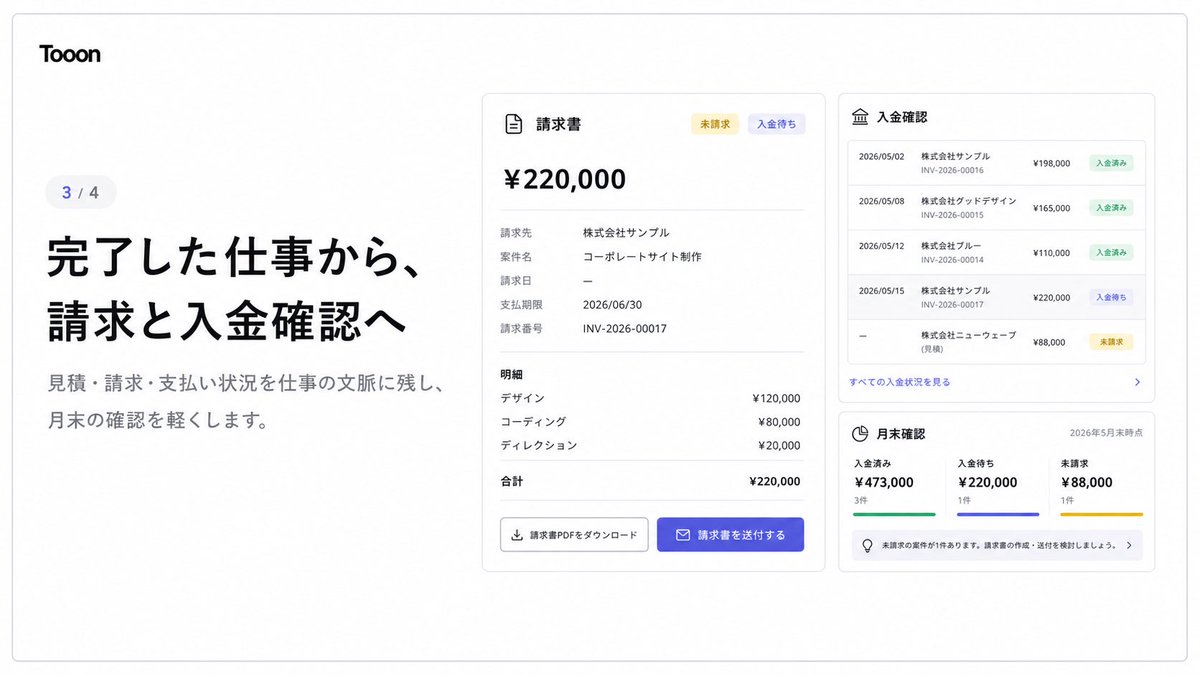Click INV-2026-00015 invoice number
Screen dimensions: 1200x675
click(x=952, y=215)
